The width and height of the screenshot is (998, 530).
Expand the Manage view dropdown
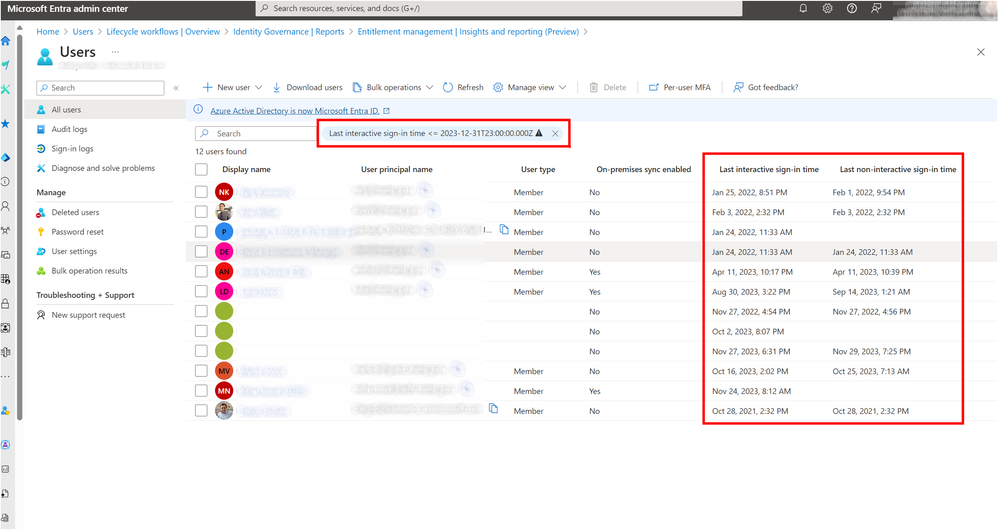point(563,87)
